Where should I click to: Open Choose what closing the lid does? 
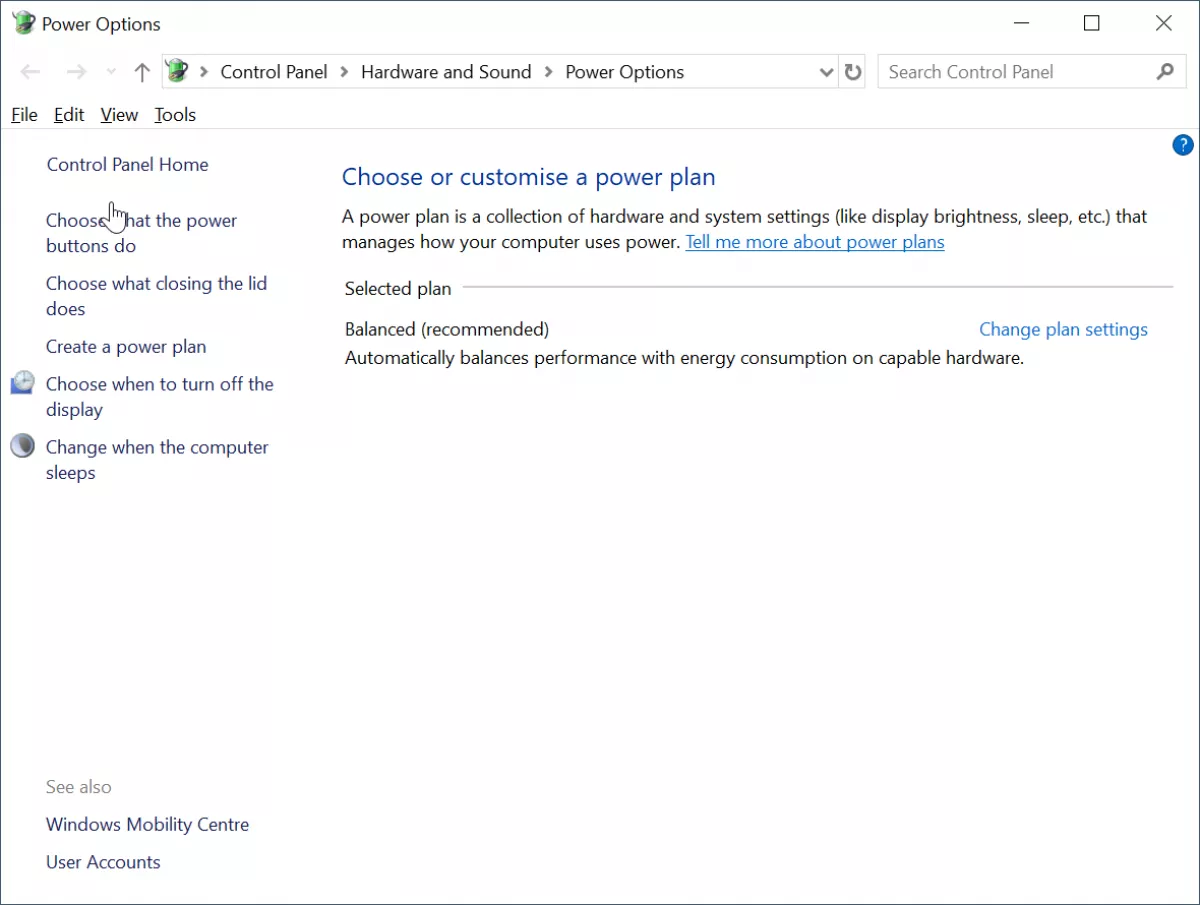[156, 296]
